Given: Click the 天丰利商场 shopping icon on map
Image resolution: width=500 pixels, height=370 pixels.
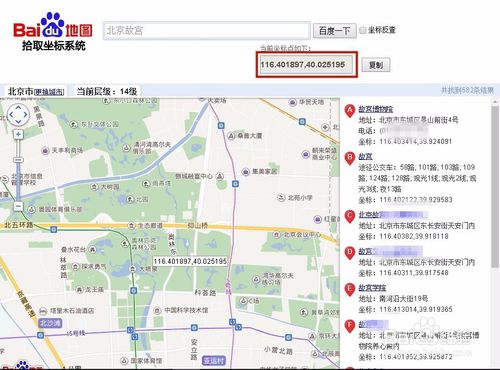Looking at the screenshot, I should pos(45,151).
